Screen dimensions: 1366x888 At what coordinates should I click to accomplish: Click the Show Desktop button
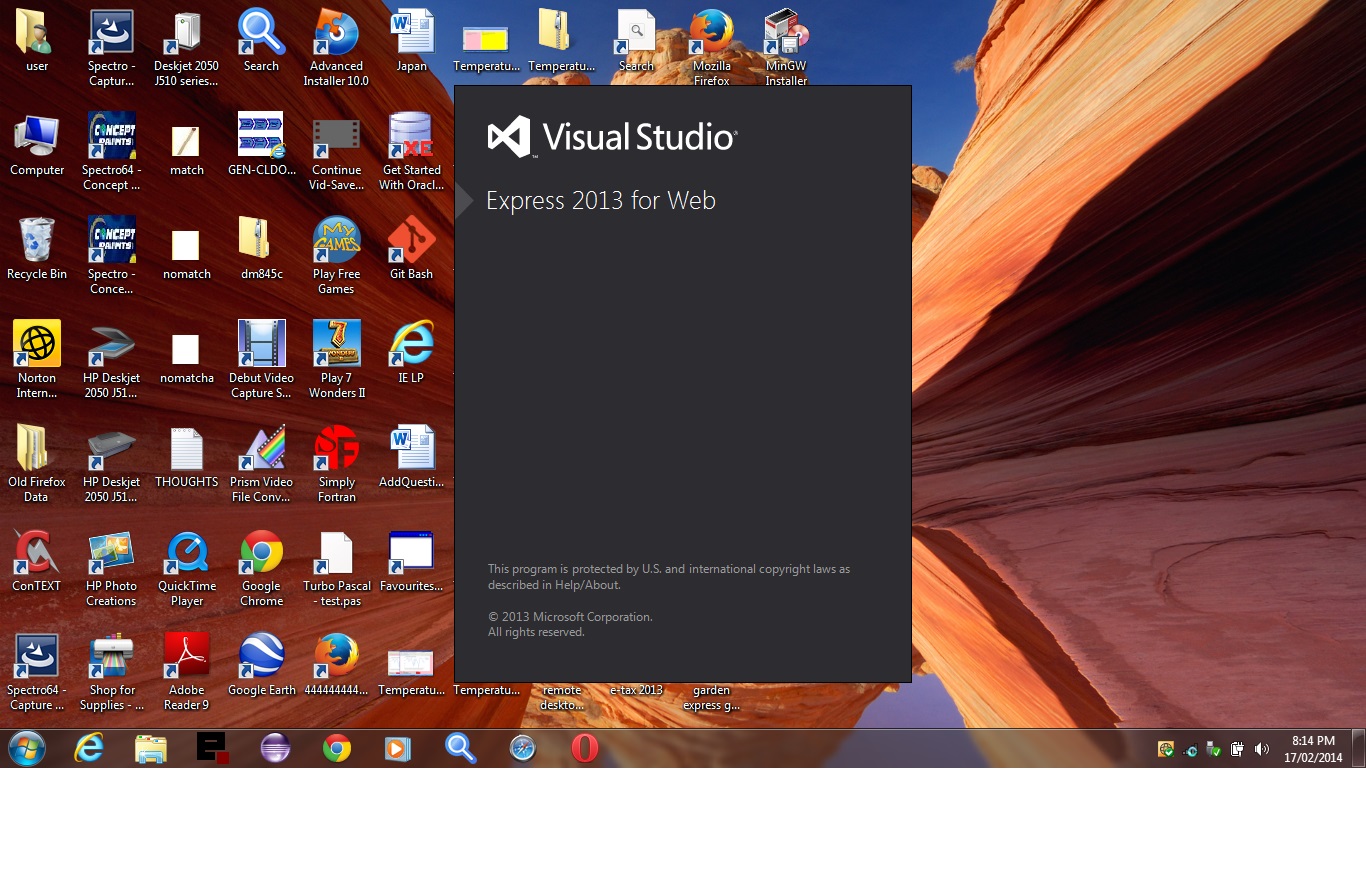click(x=1359, y=748)
